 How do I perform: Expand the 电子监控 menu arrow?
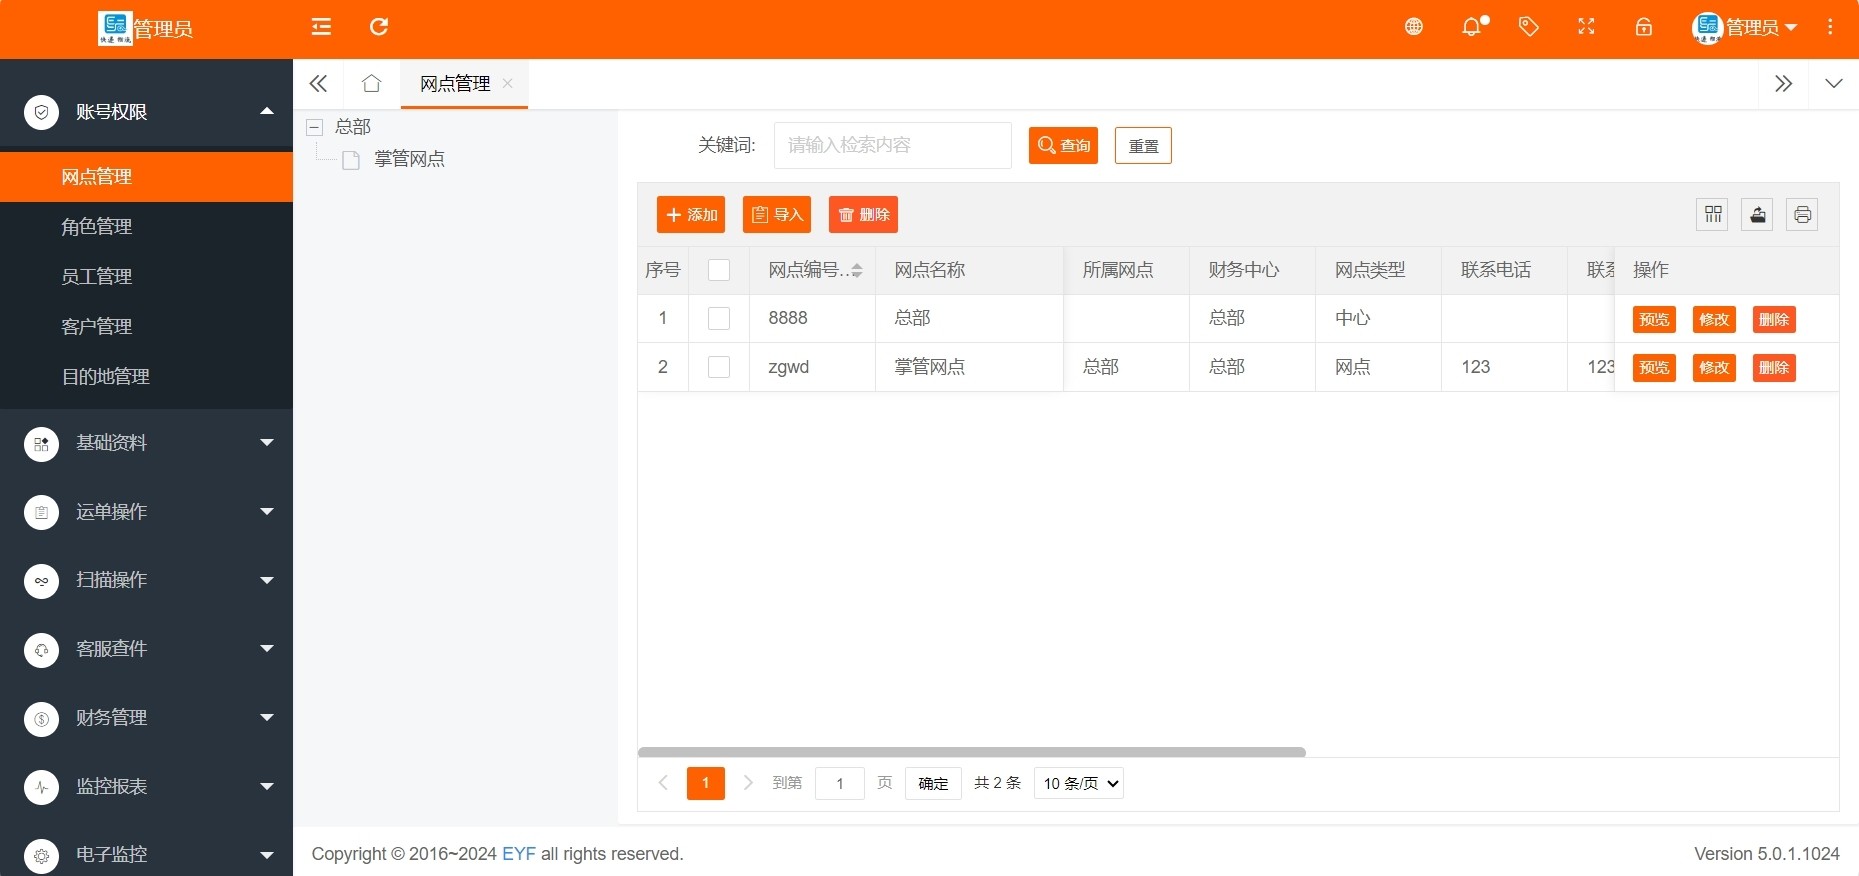[267, 855]
